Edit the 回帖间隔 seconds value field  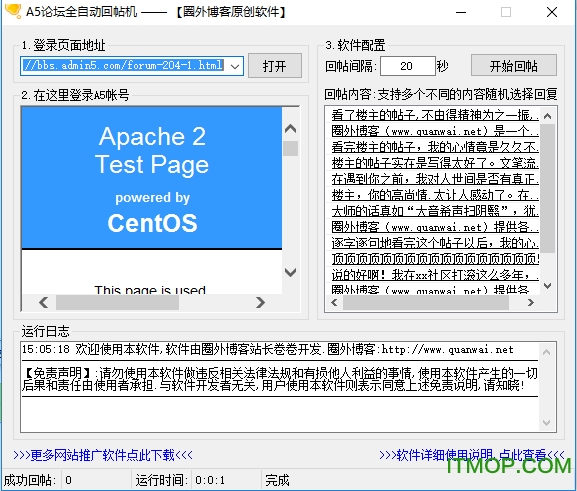(x=407, y=66)
